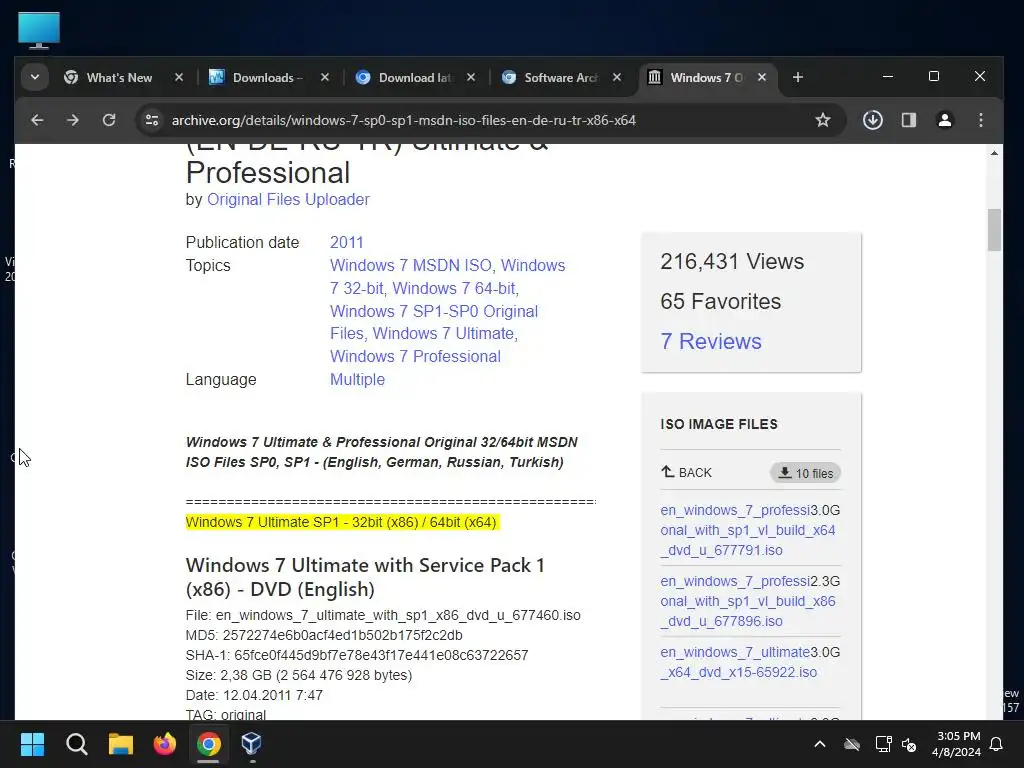The image size is (1024, 768).
Task: Click the archive.org URL address field
Action: pyautogui.click(x=404, y=120)
